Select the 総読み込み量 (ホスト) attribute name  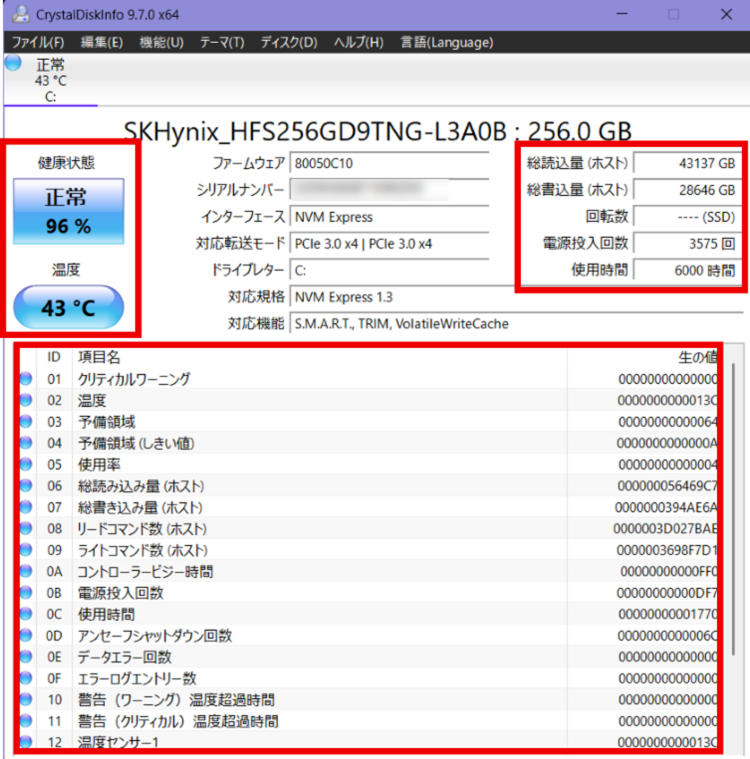(x=141, y=486)
